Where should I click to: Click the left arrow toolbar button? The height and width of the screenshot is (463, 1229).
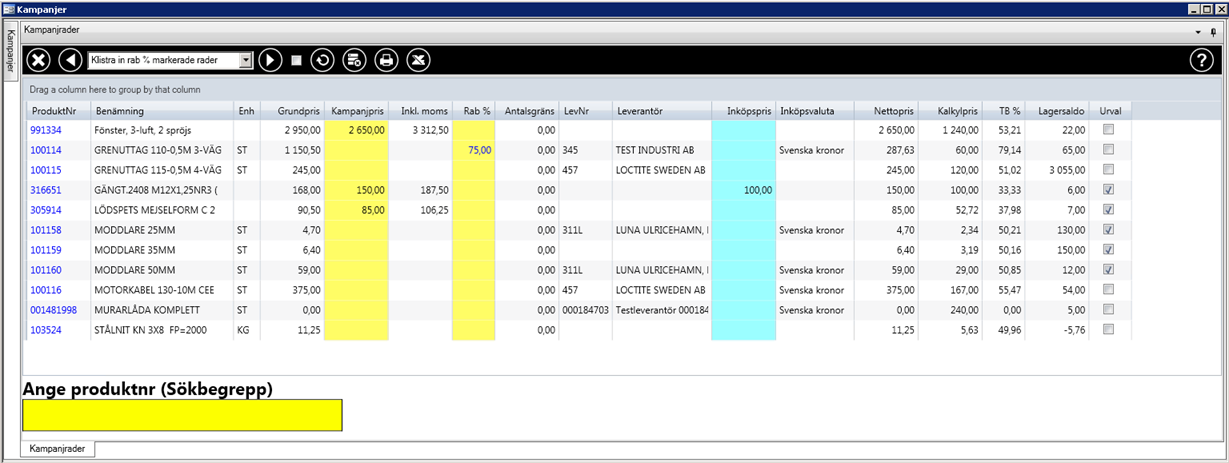[x=70, y=60]
